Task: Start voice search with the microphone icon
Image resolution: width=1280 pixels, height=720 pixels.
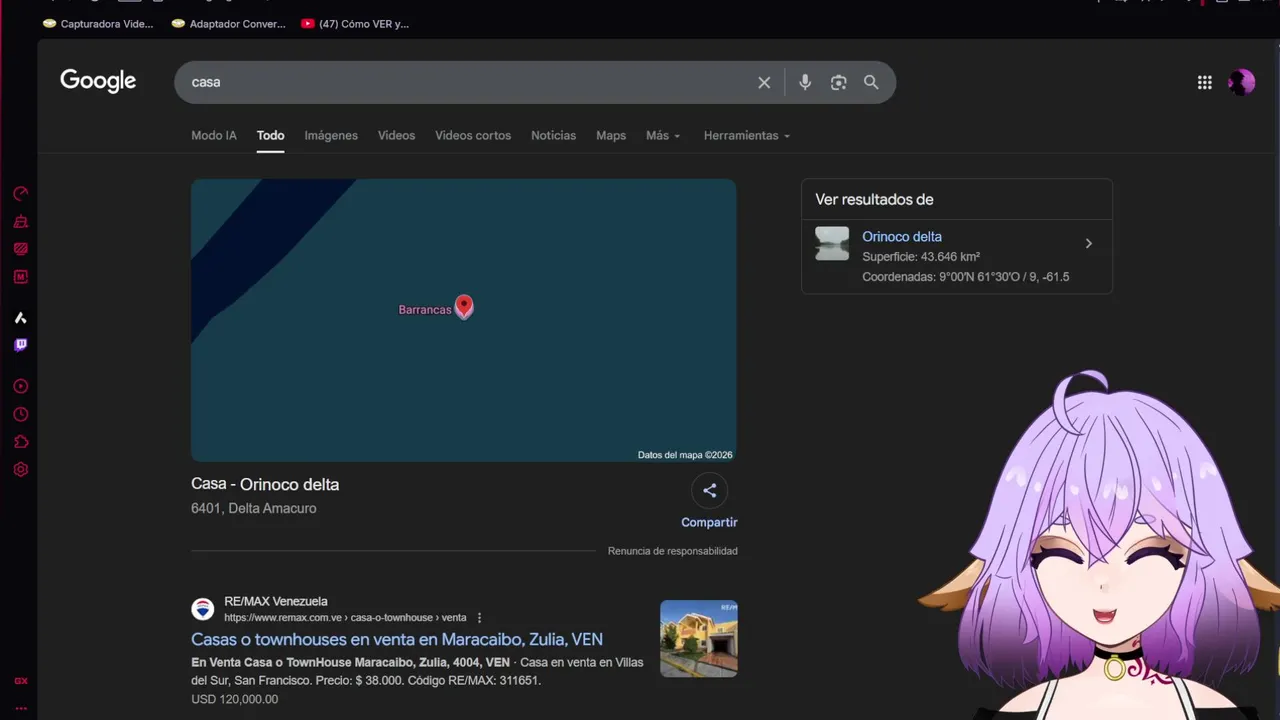Action: (805, 83)
